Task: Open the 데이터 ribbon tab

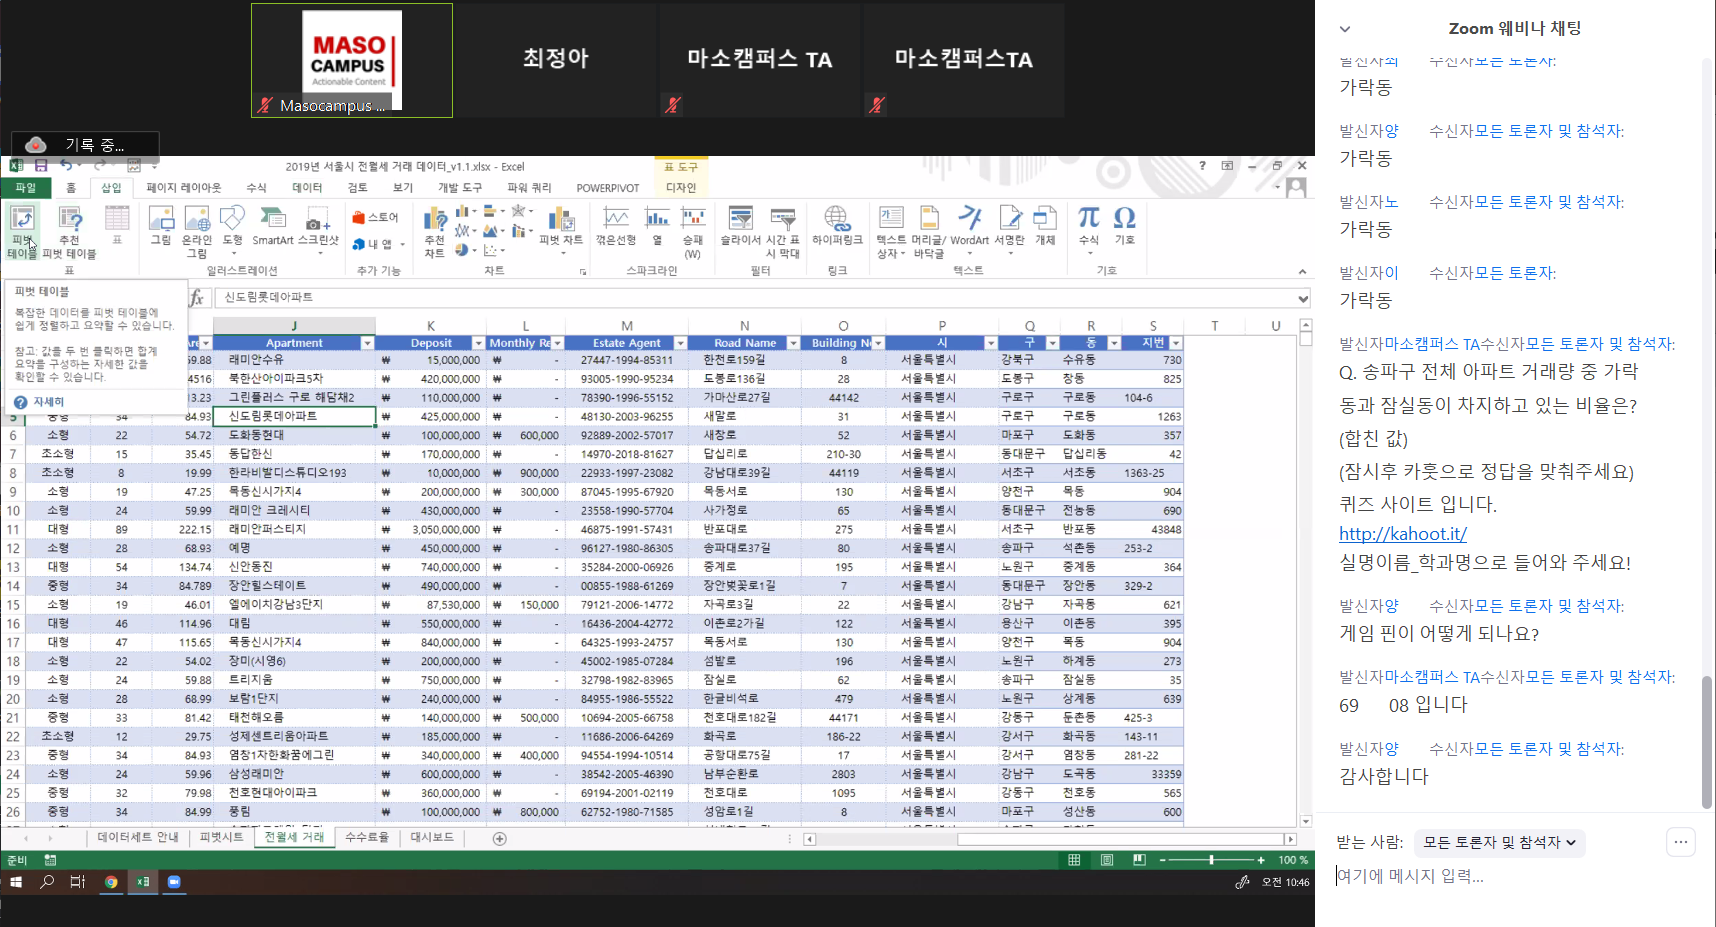Action: click(306, 188)
